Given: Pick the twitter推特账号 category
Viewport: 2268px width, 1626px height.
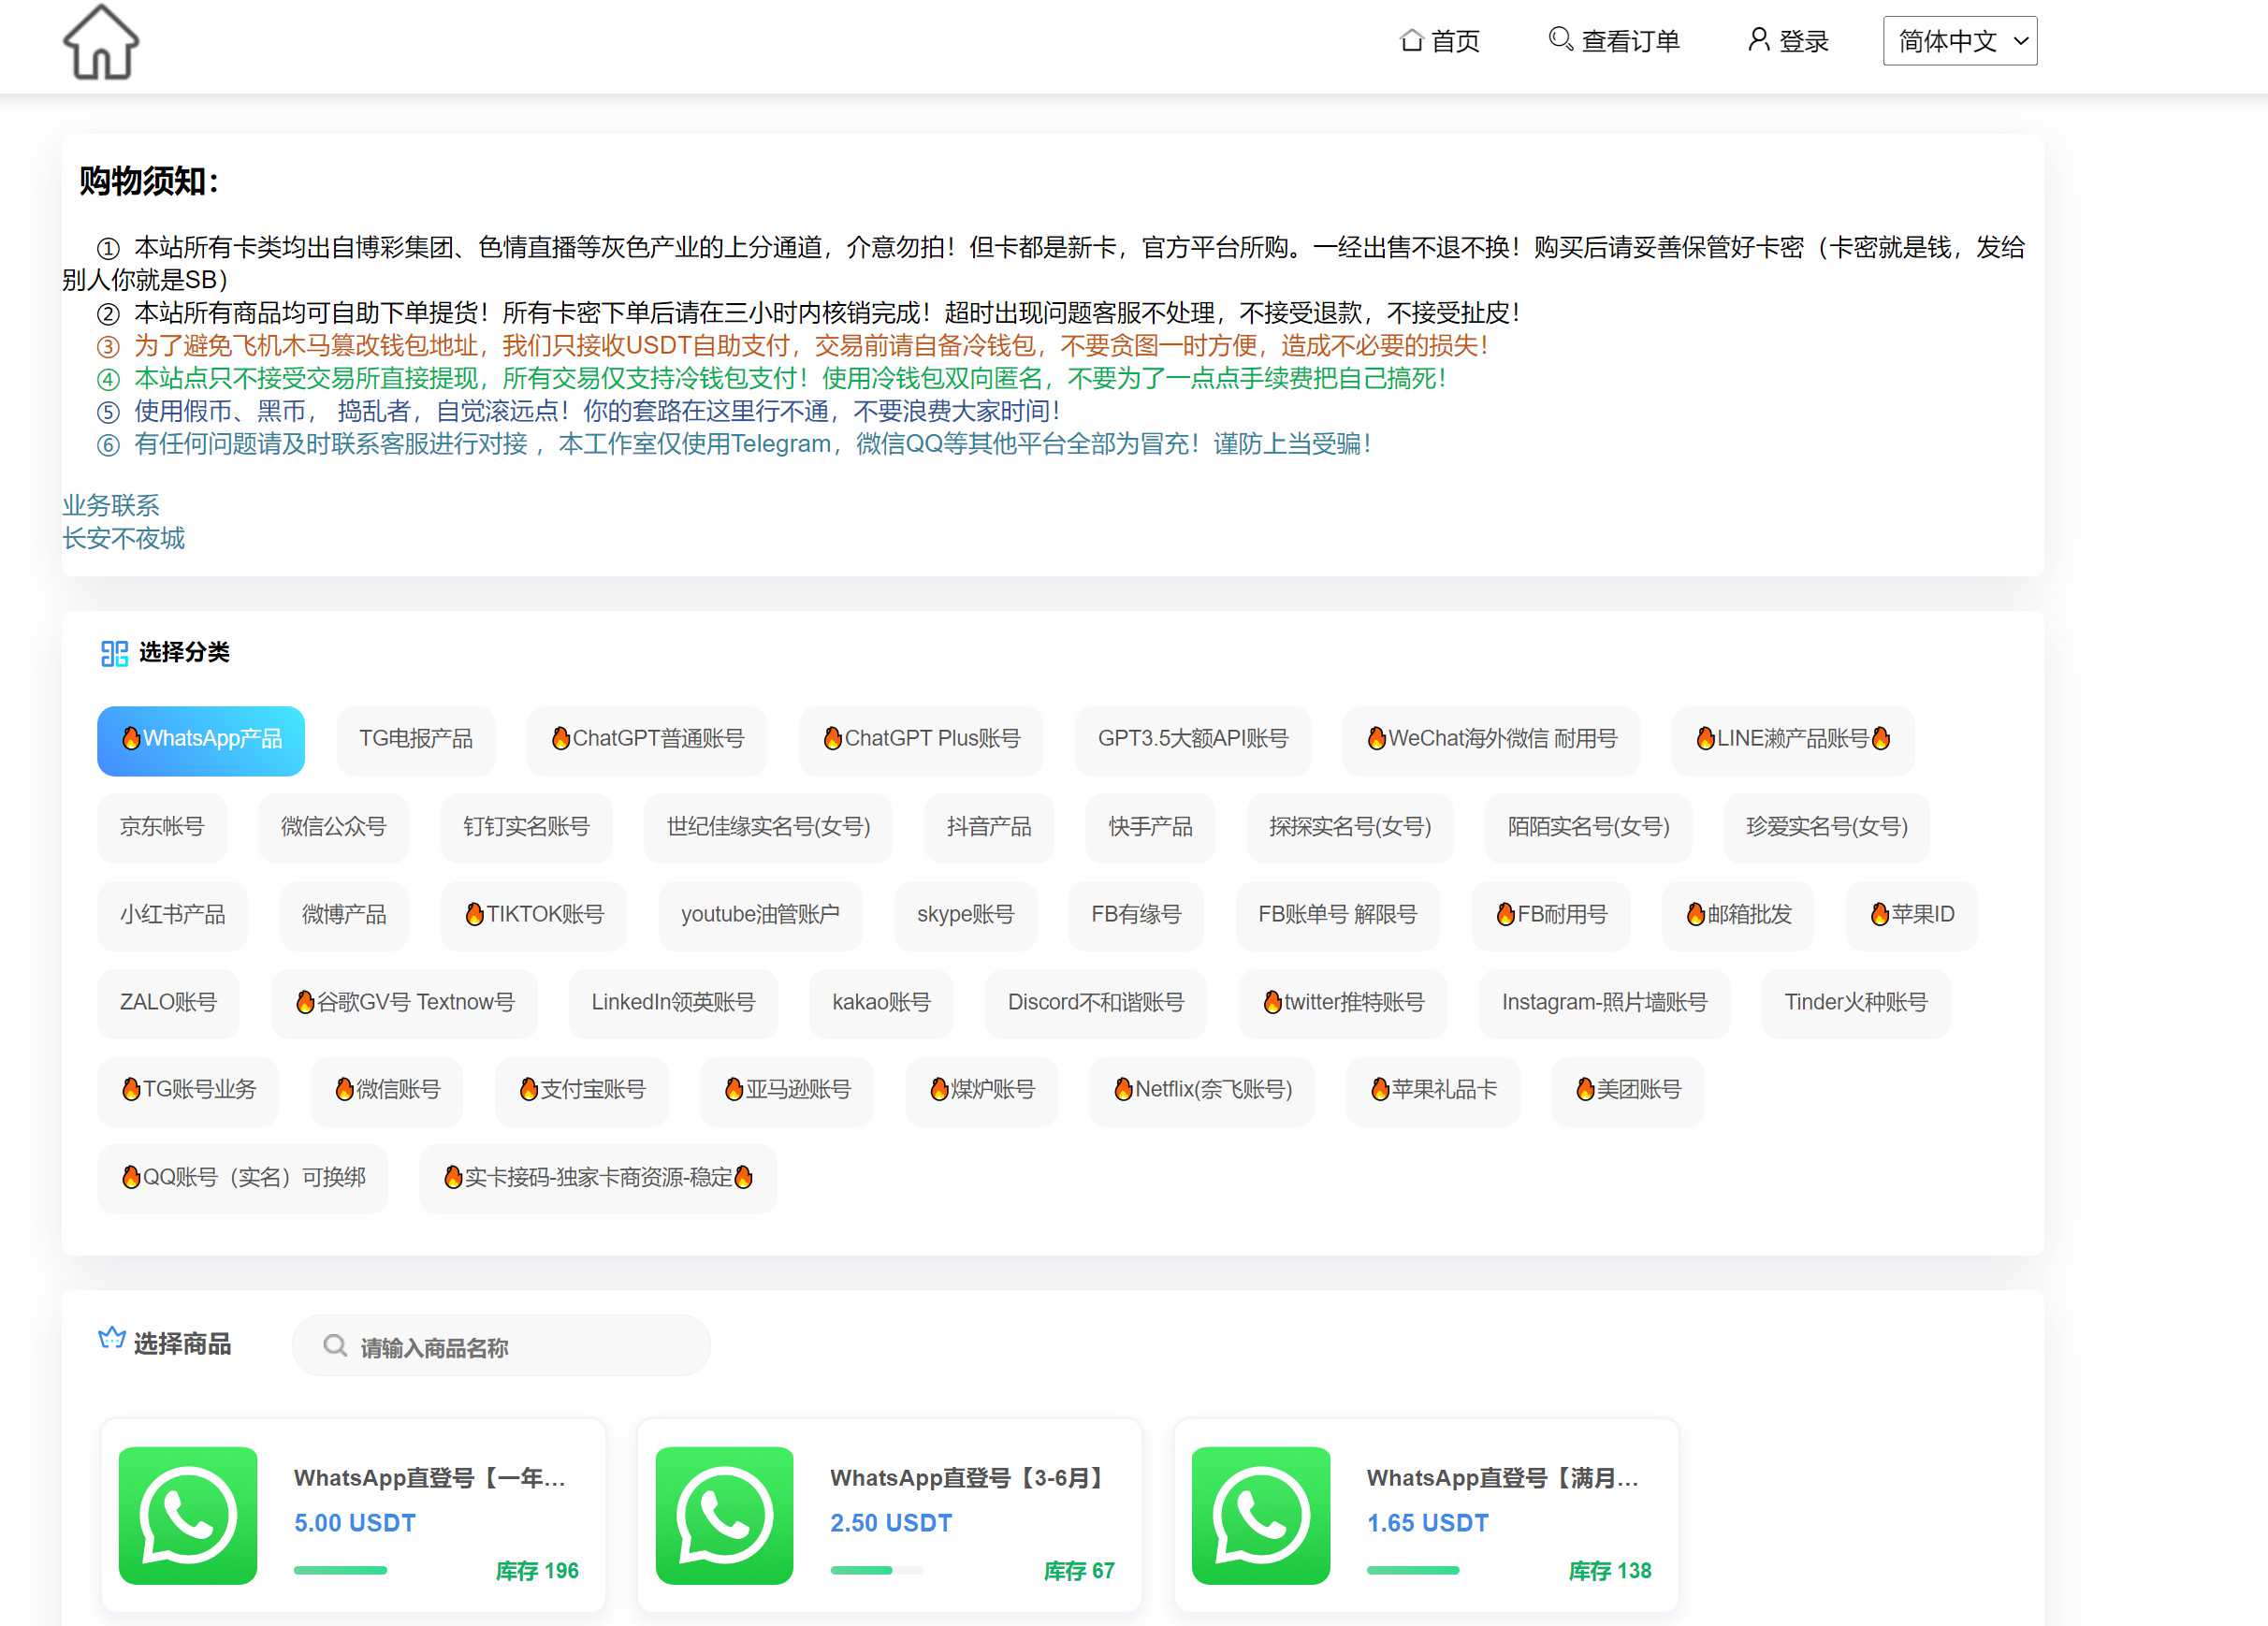Looking at the screenshot, I should pyautogui.click(x=1343, y=1003).
